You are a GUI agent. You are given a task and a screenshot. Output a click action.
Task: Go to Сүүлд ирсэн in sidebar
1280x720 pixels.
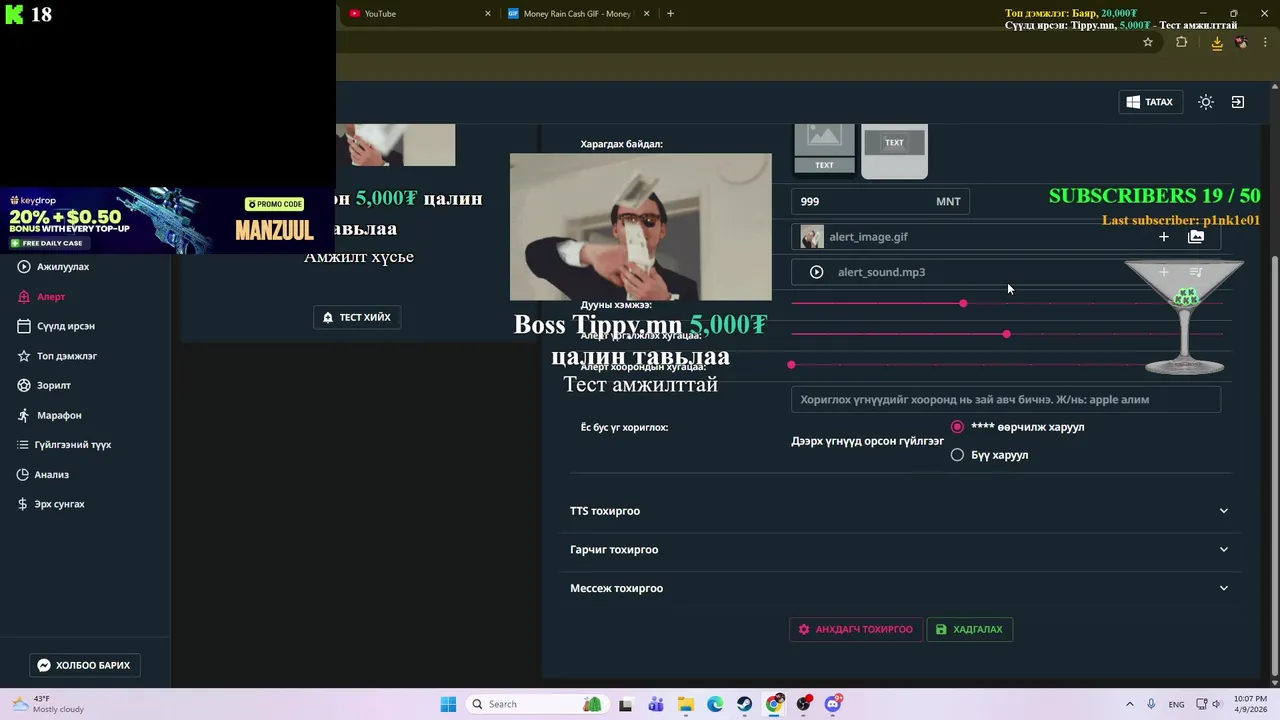point(57,326)
